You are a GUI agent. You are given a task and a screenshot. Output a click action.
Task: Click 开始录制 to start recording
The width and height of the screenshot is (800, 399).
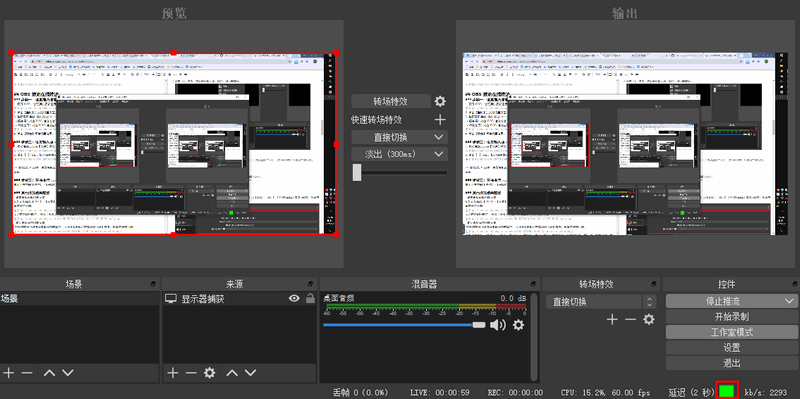[x=732, y=317]
